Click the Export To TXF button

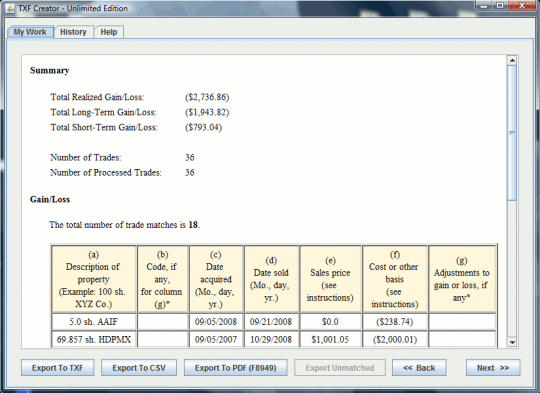click(x=58, y=368)
